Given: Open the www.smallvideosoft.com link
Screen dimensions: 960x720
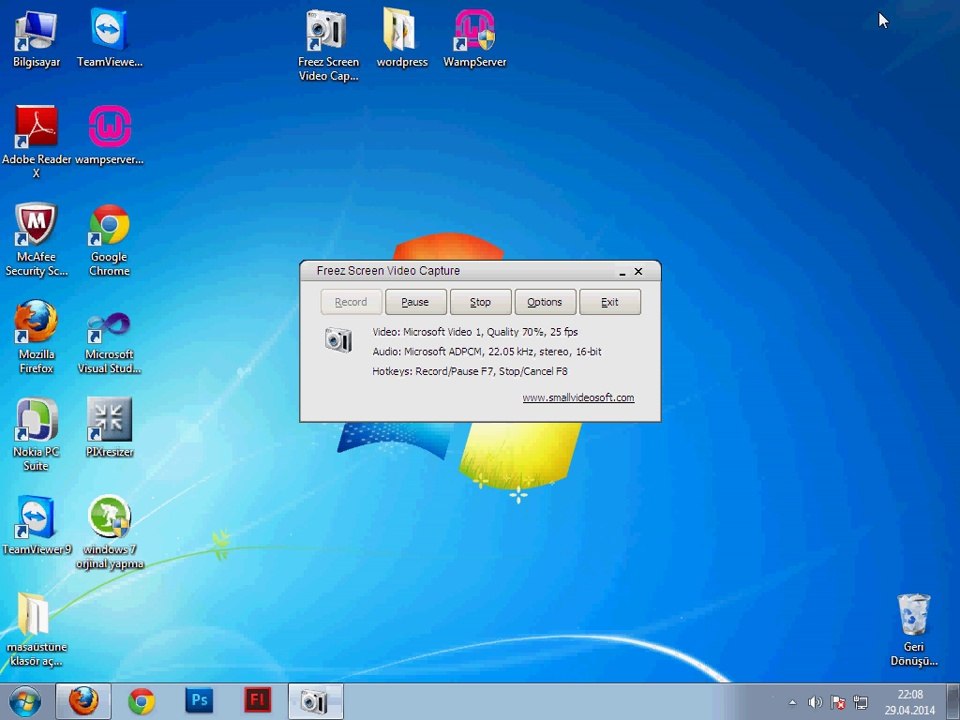Looking at the screenshot, I should click(578, 397).
